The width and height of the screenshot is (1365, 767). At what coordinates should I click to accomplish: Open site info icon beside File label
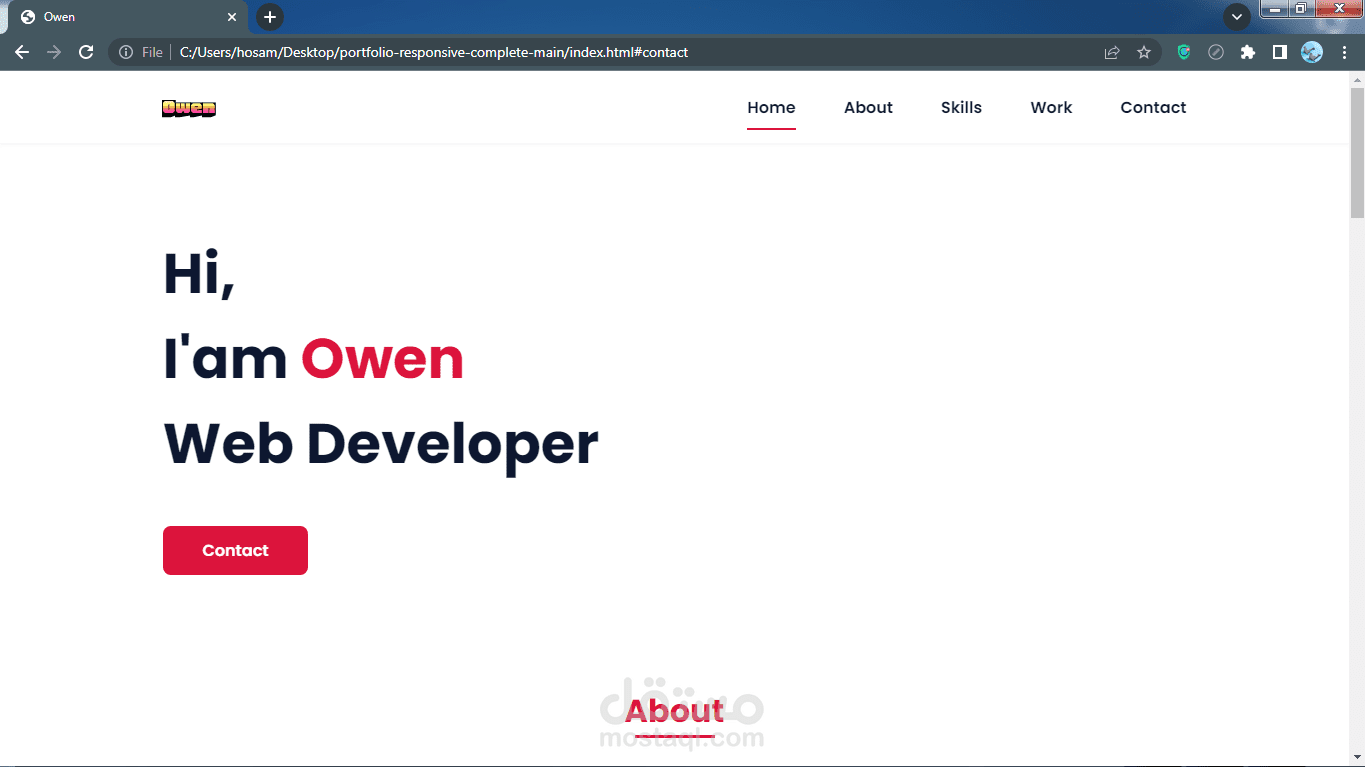click(126, 52)
